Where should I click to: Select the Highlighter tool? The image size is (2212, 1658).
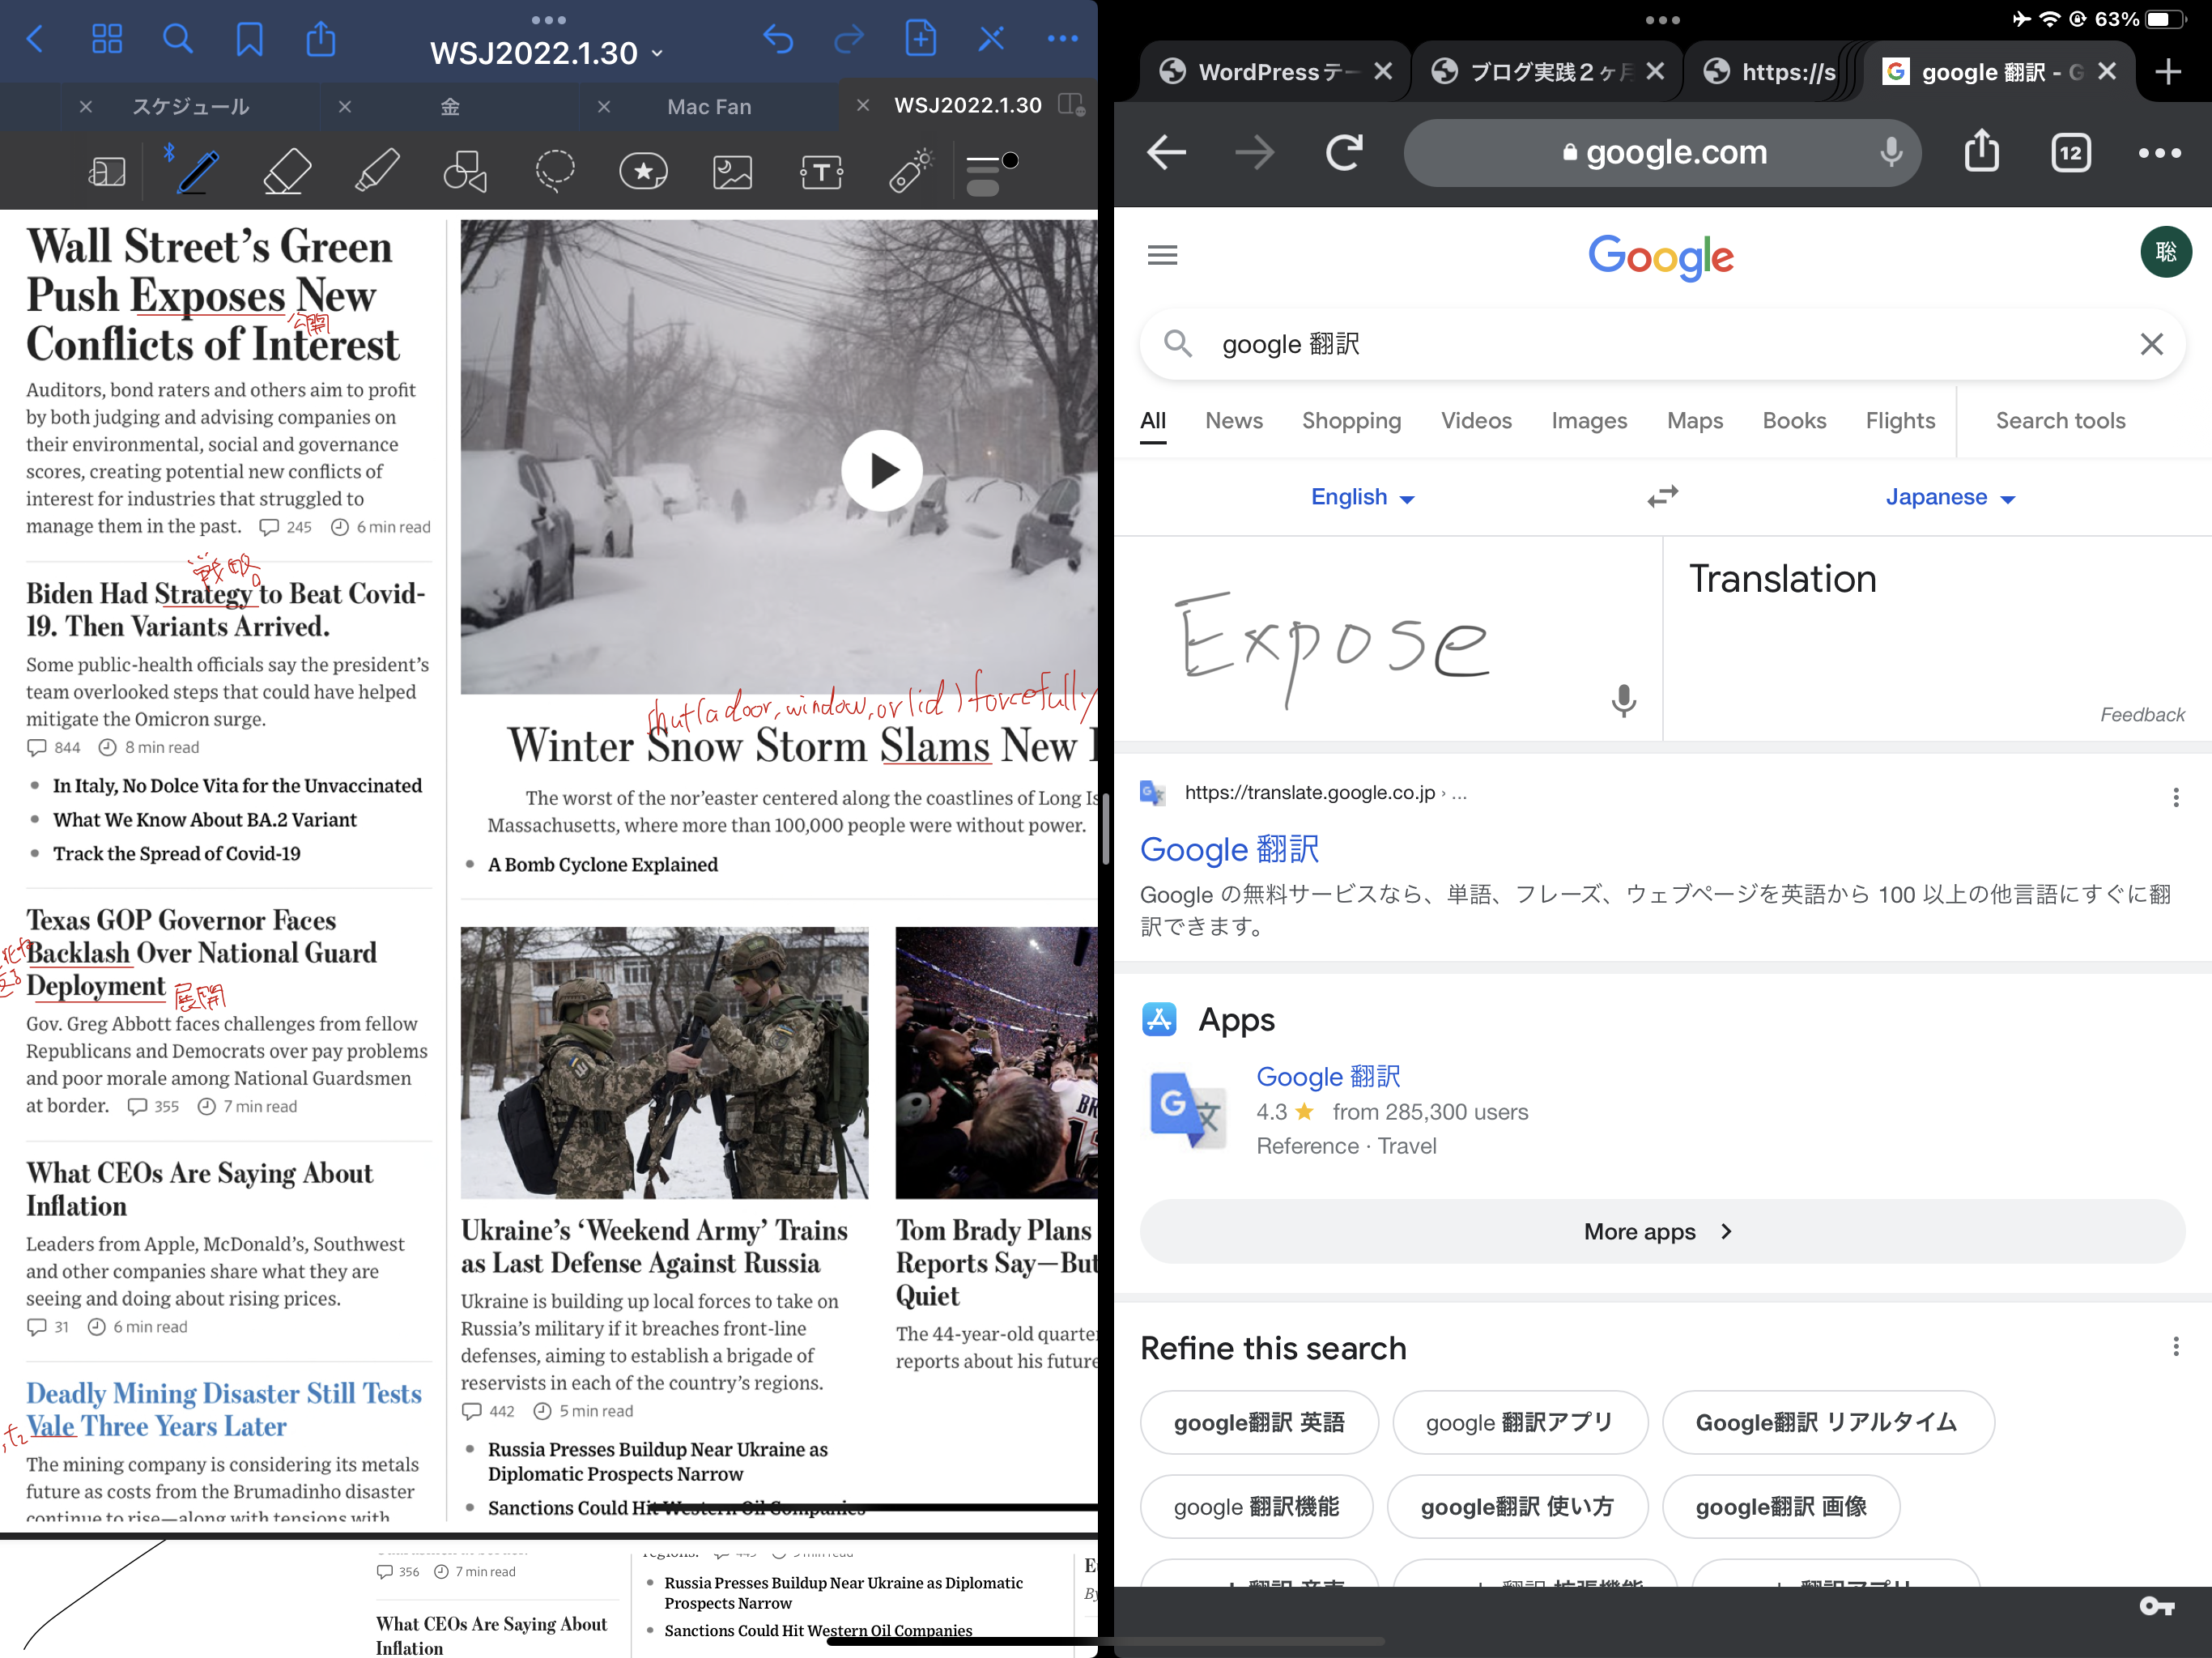coord(377,172)
